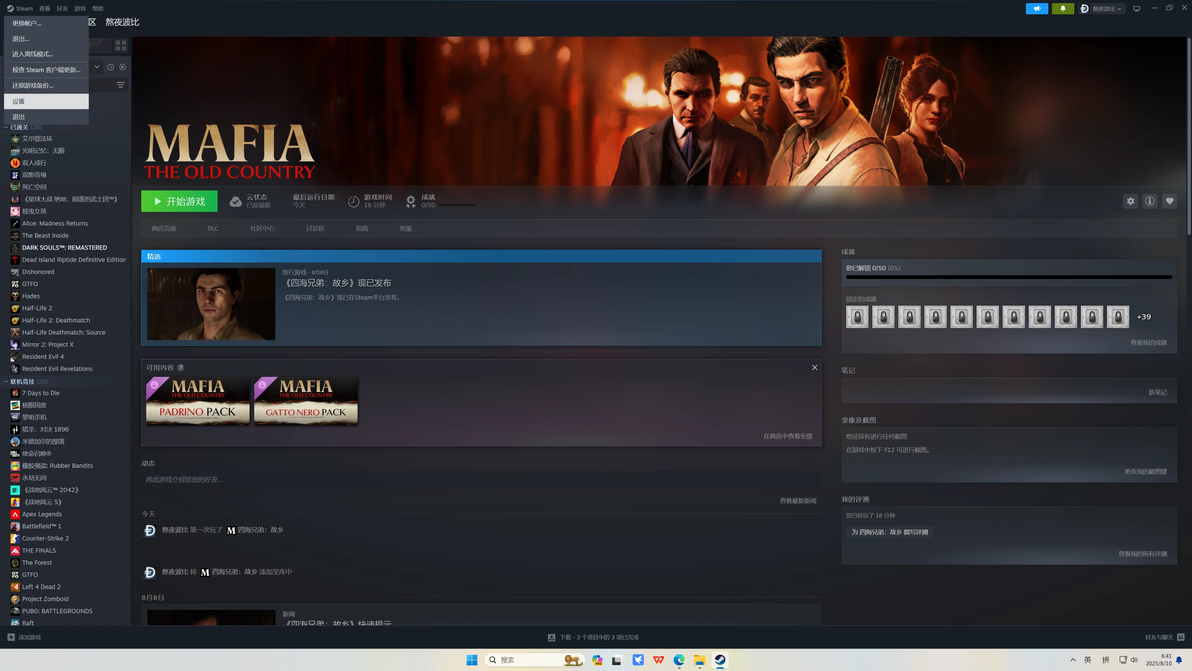Open Microsoft Edge from taskbar
This screenshot has width=1192, height=671.
(x=679, y=660)
